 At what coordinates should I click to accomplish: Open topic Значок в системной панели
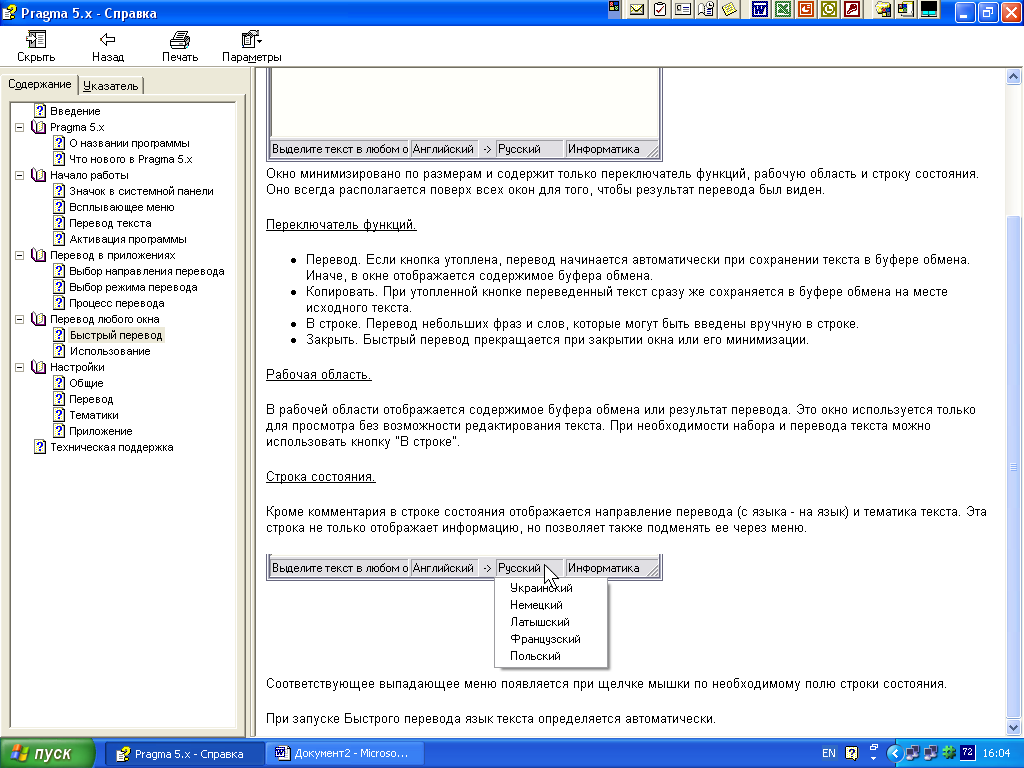[141, 191]
